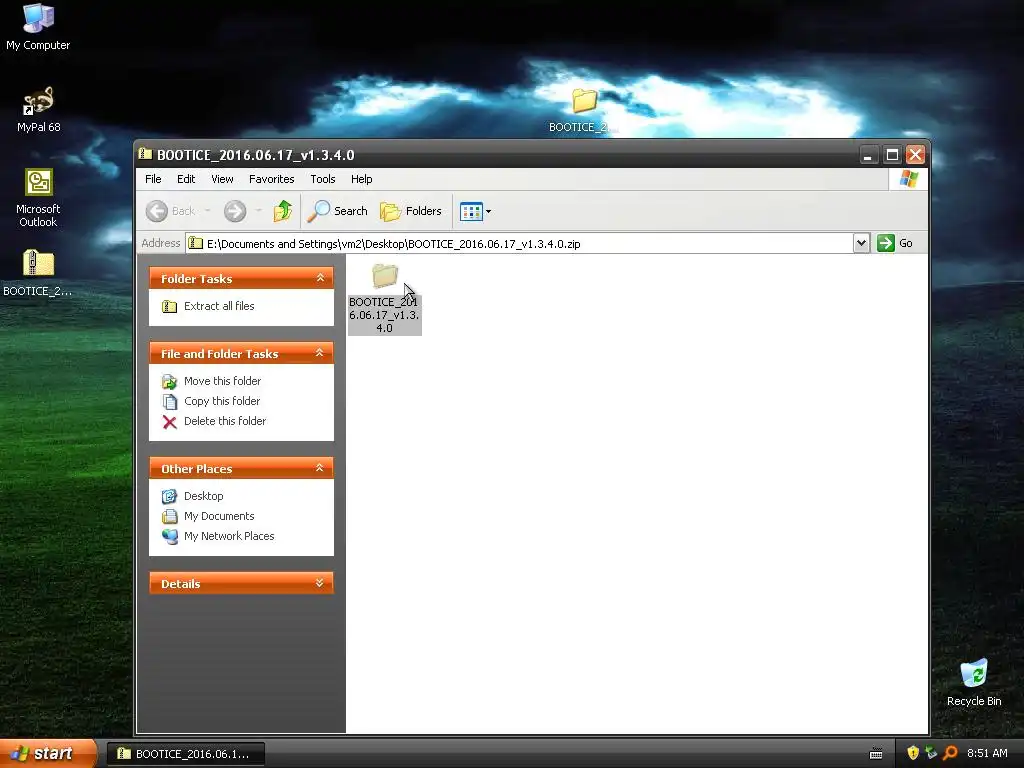This screenshot has height=768, width=1024.
Task: Collapse the Folder Tasks panel
Action: pos(320,278)
